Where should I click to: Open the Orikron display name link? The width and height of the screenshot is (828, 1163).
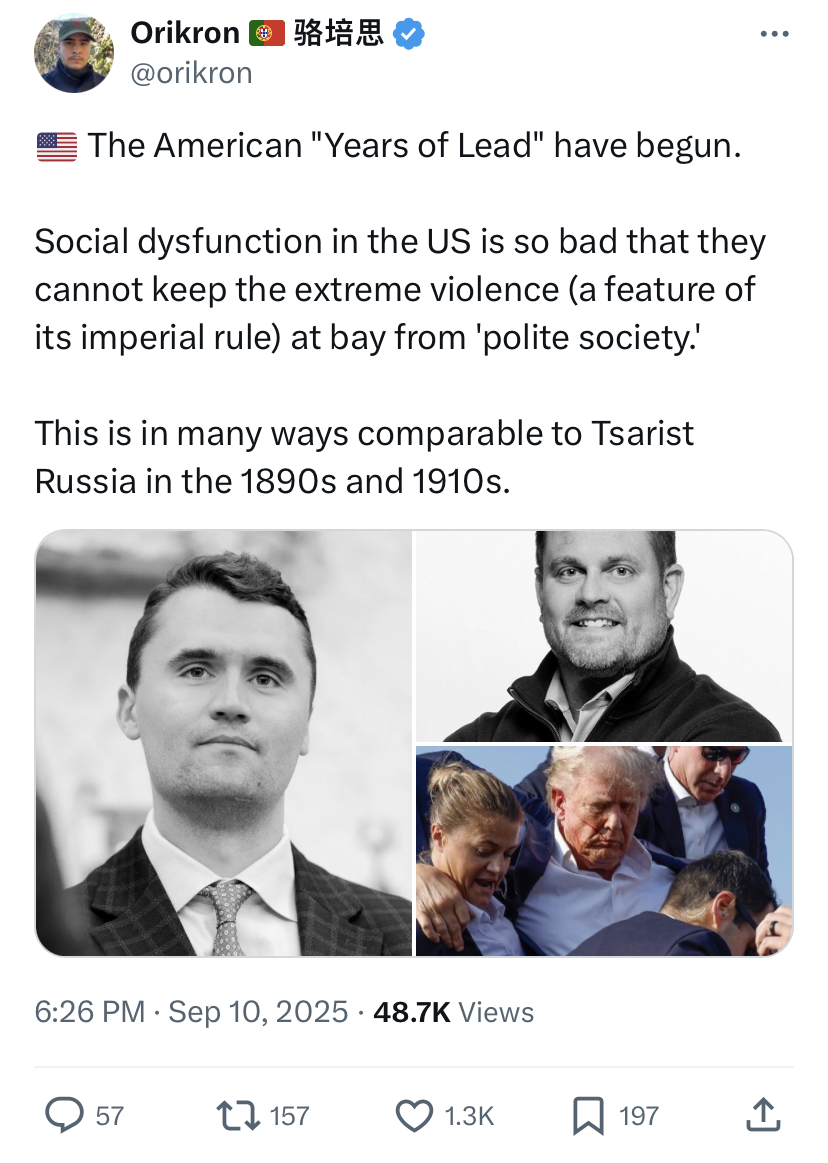(x=185, y=33)
